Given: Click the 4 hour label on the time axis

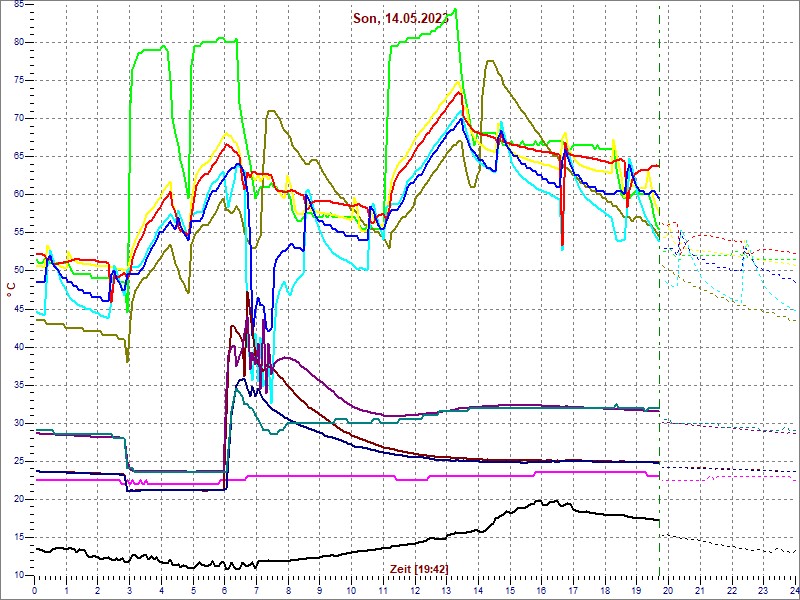Looking at the screenshot, I should tap(161, 590).
